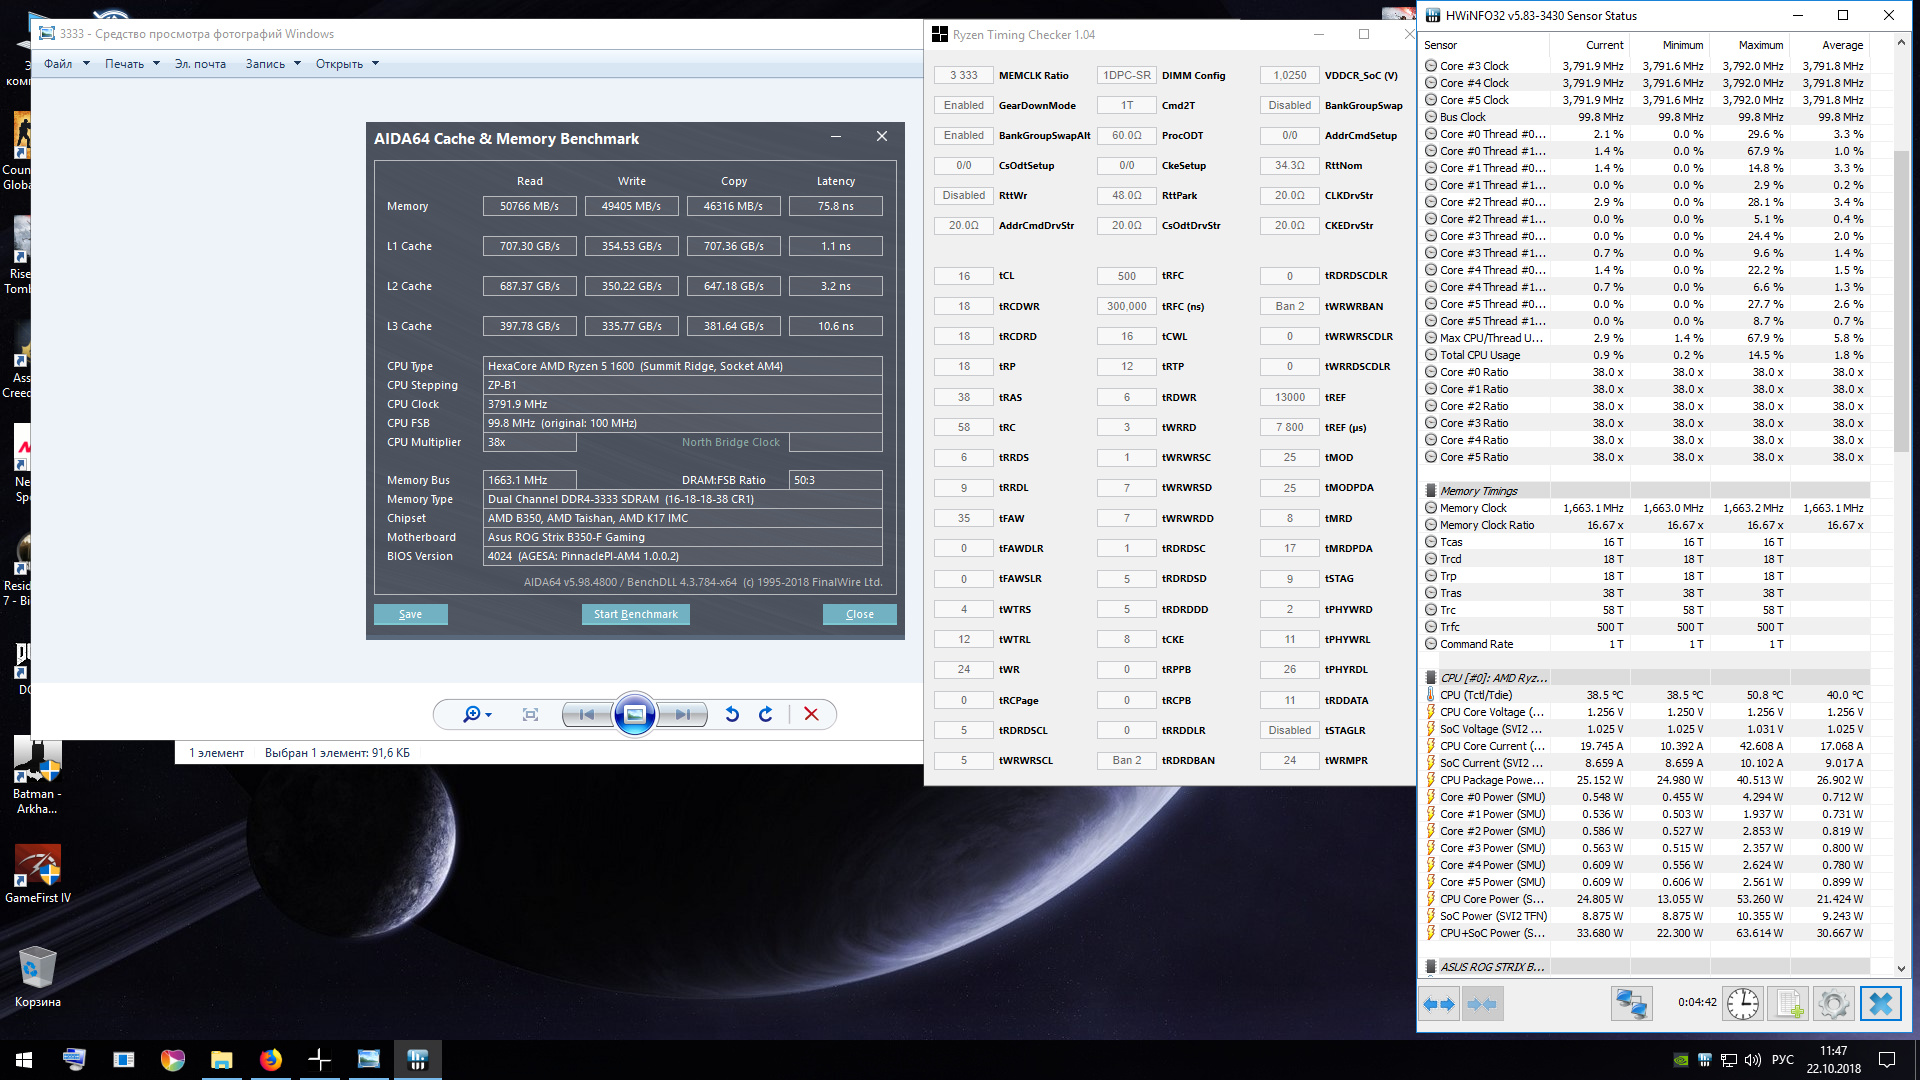This screenshot has width=1920, height=1080.
Task: Click HWiNFO expand columns arrows button
Action: coord(1439,1003)
